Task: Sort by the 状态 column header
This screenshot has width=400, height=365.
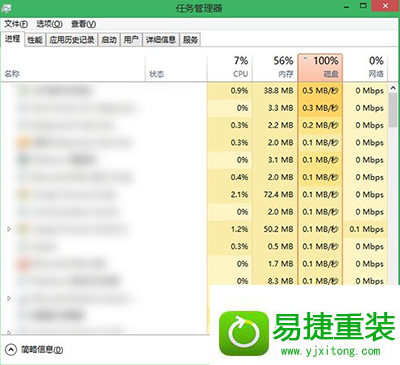Action: click(176, 68)
